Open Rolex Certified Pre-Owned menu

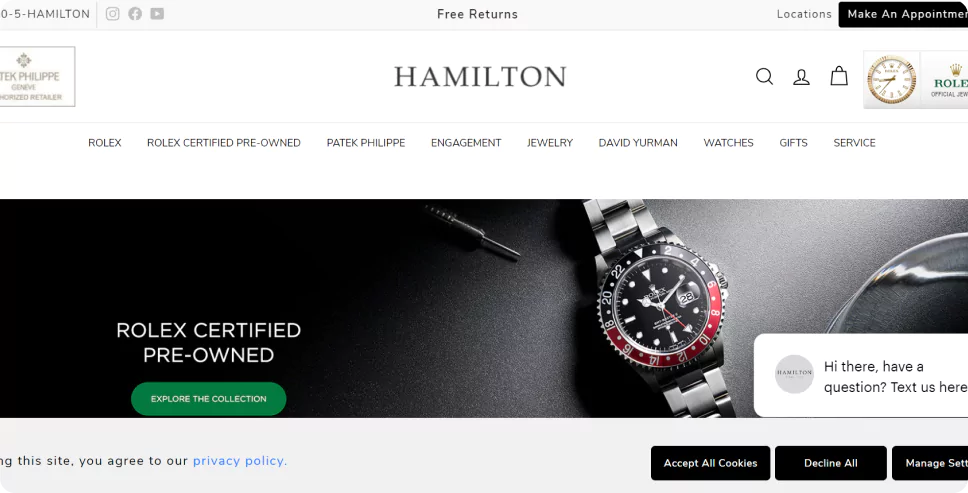coord(223,143)
